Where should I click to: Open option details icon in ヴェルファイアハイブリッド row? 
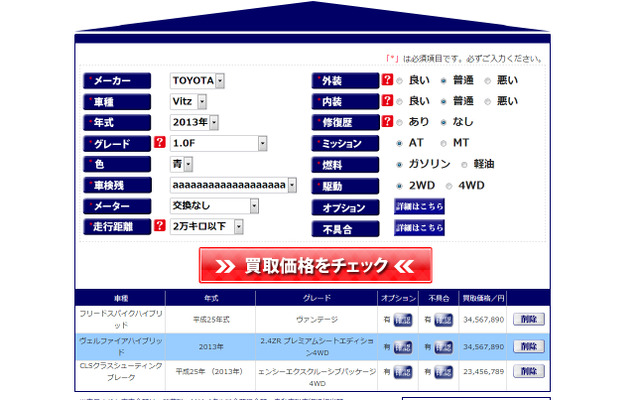point(402,347)
